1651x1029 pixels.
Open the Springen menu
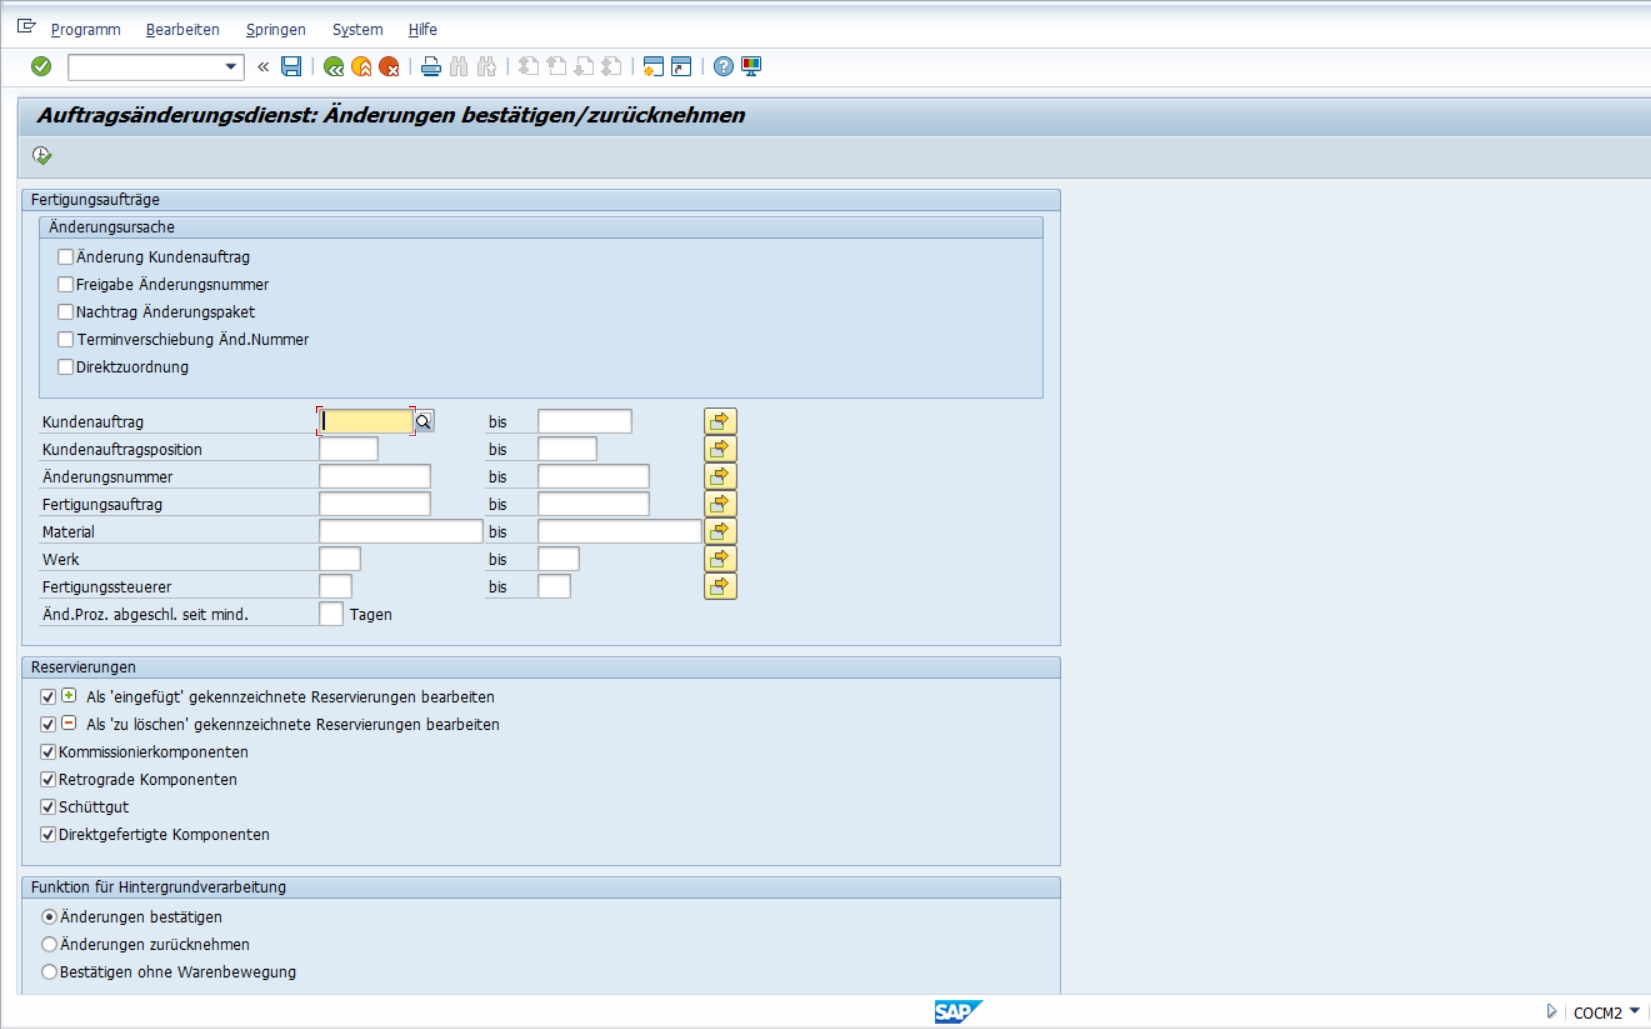[276, 30]
